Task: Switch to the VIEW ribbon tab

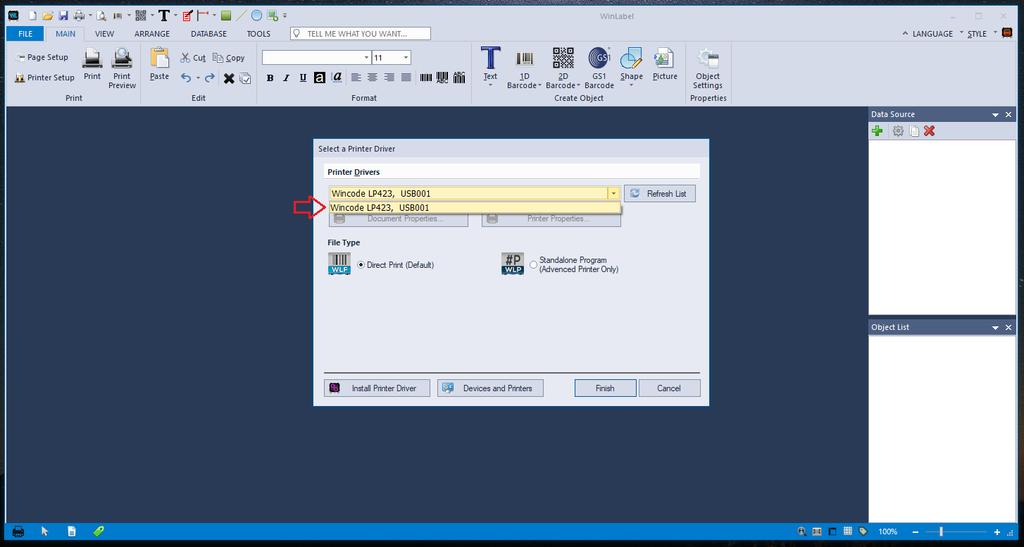Action: 104,34
